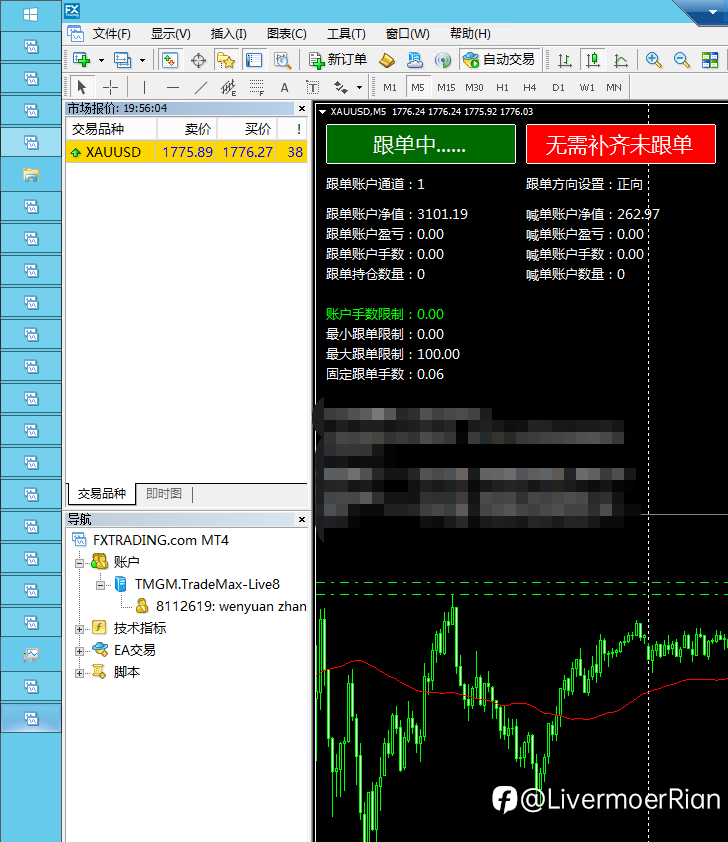The image size is (728, 842).
Task: Open the 文件(F) menu
Action: click(111, 34)
